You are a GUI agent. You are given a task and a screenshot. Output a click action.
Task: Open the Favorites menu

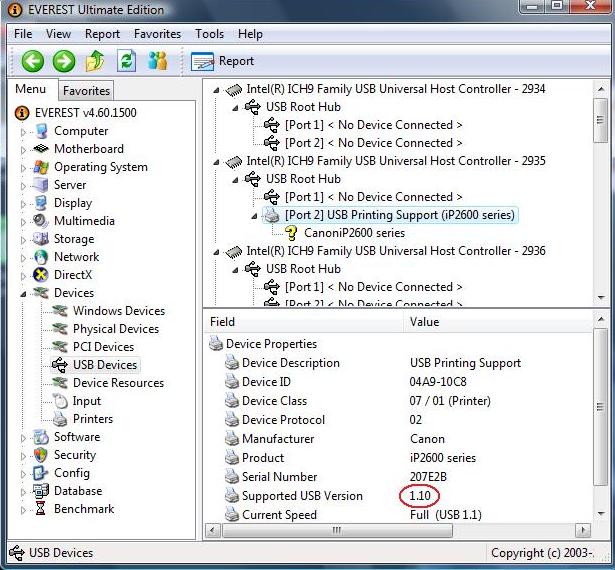click(x=158, y=34)
